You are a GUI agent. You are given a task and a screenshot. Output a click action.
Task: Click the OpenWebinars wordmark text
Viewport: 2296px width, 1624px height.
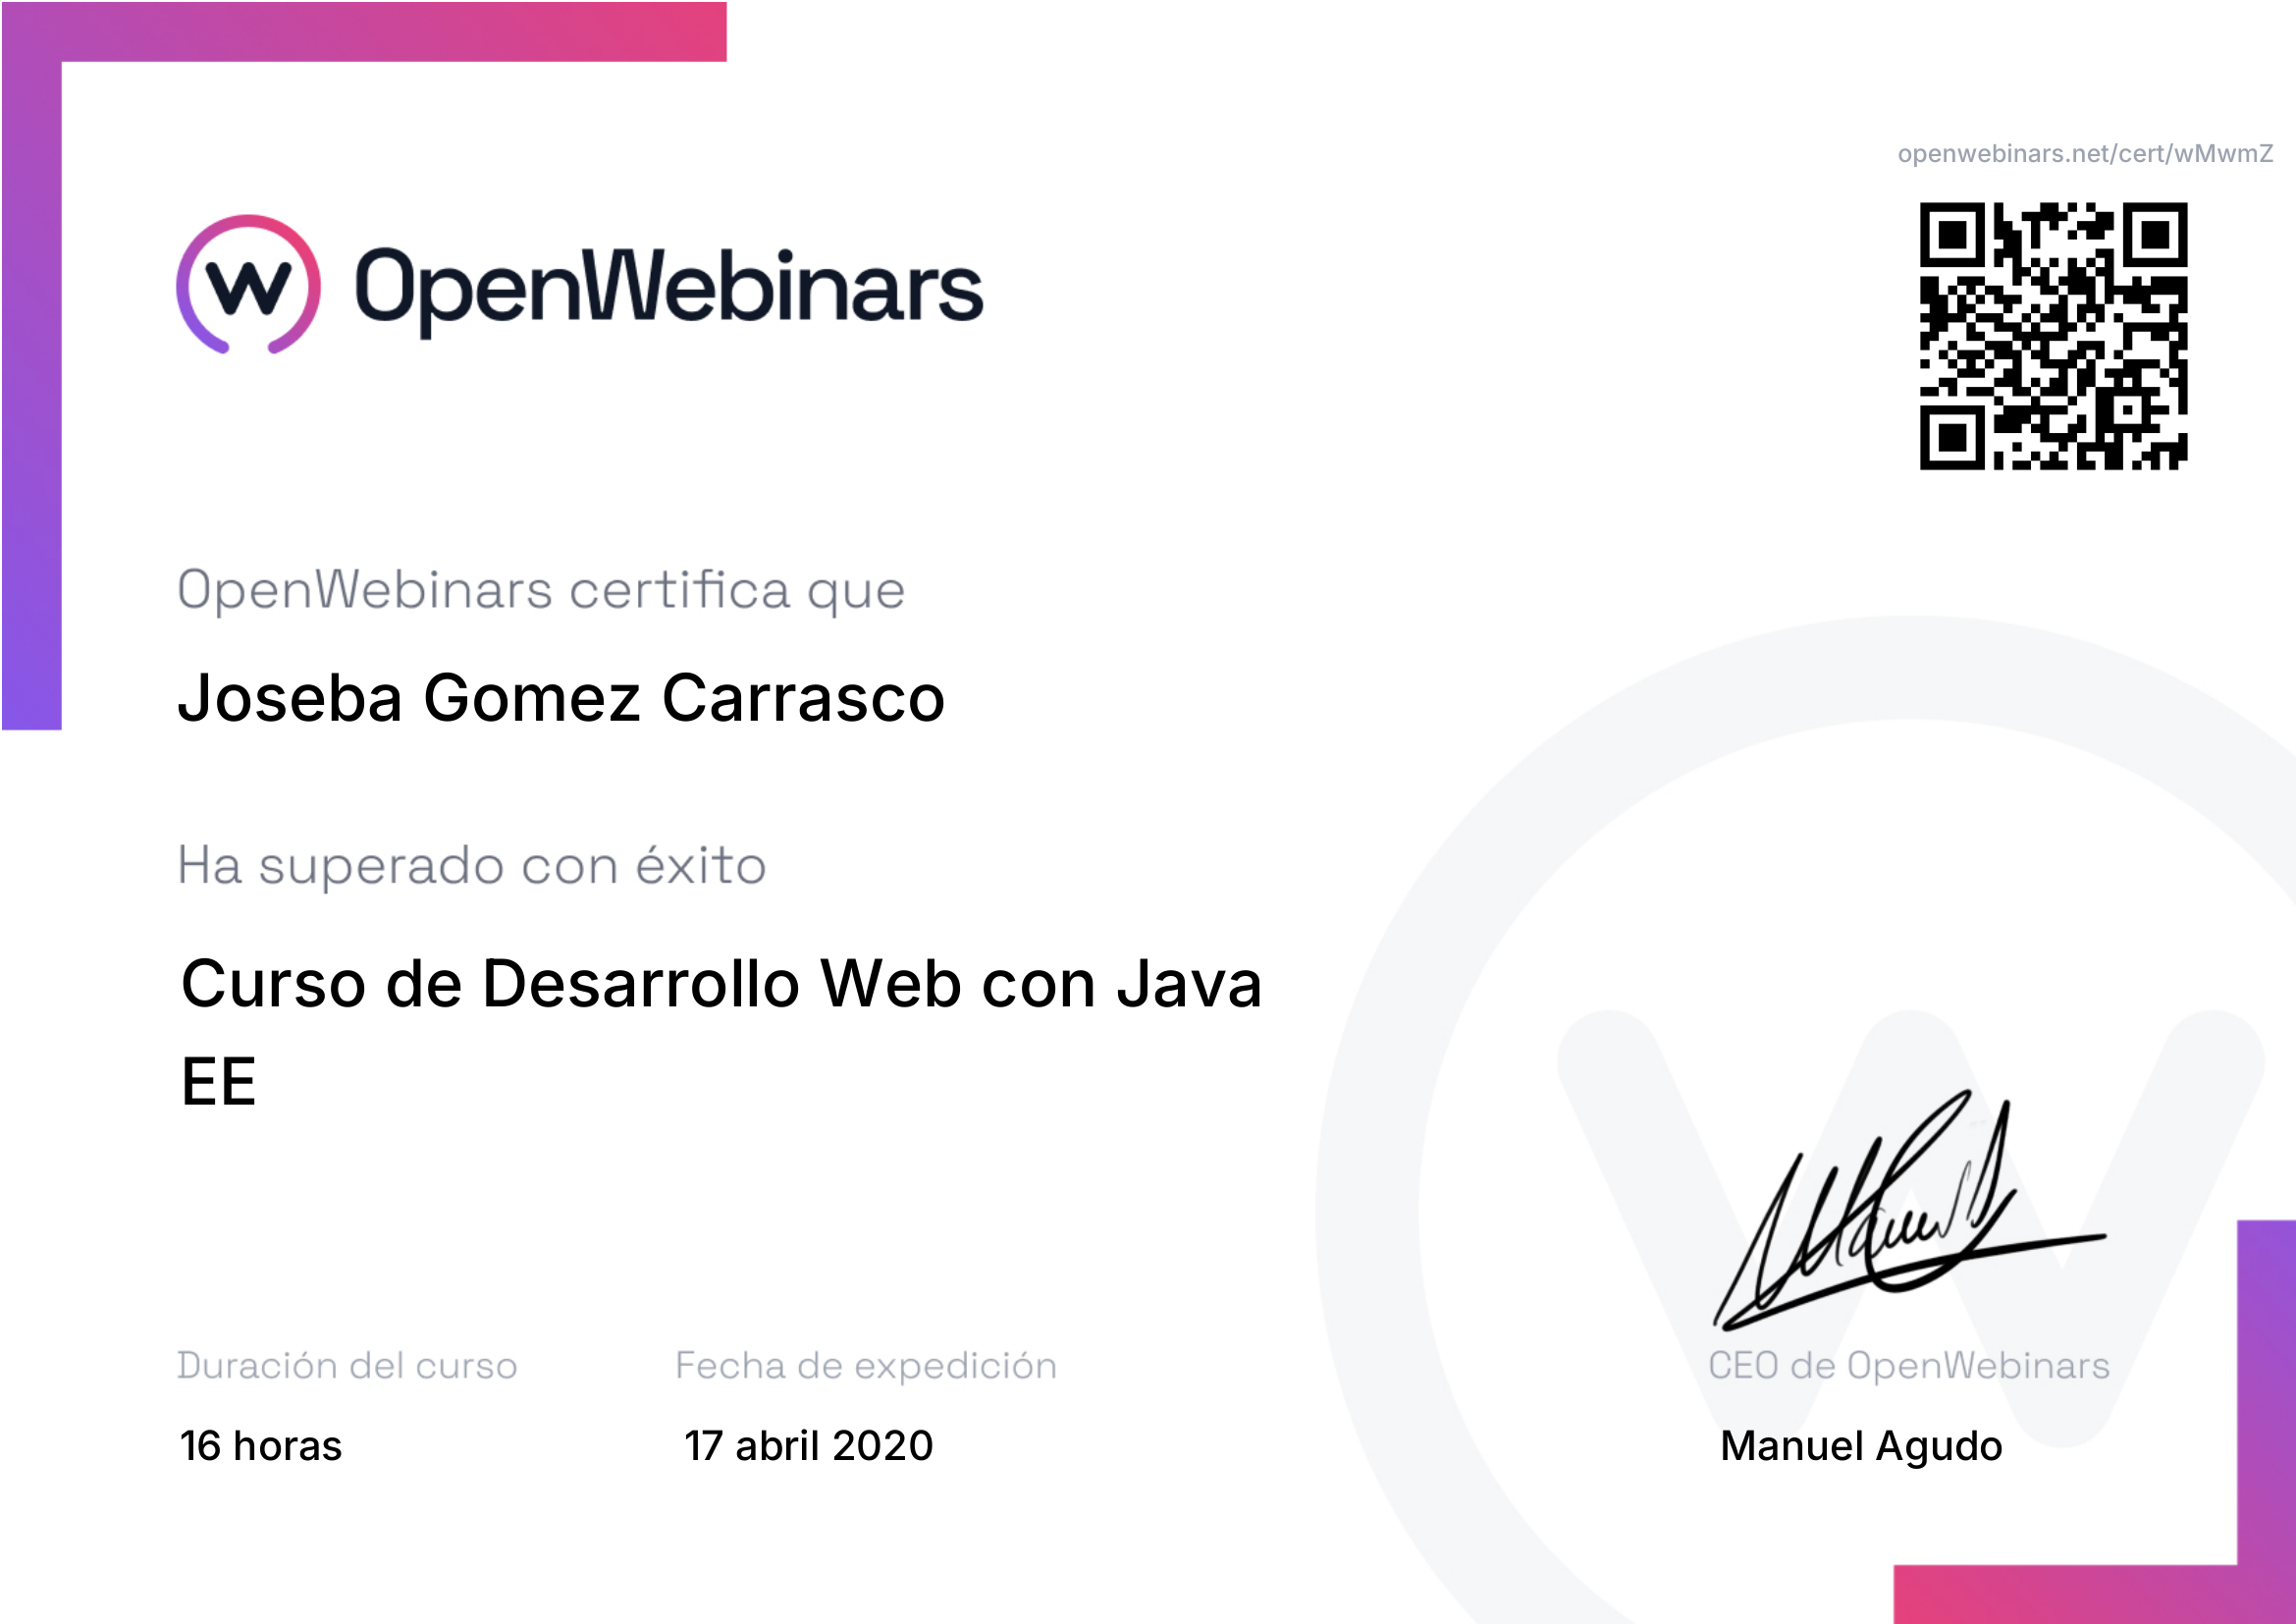pos(668,288)
